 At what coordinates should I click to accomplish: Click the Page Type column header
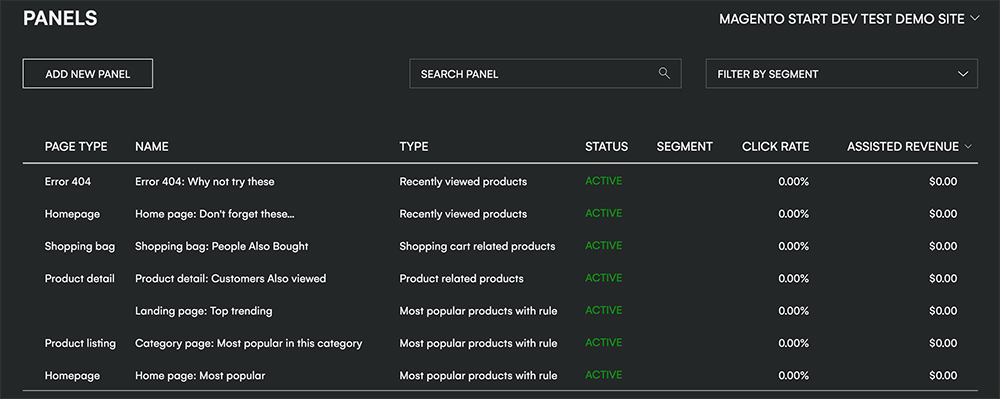pos(76,147)
